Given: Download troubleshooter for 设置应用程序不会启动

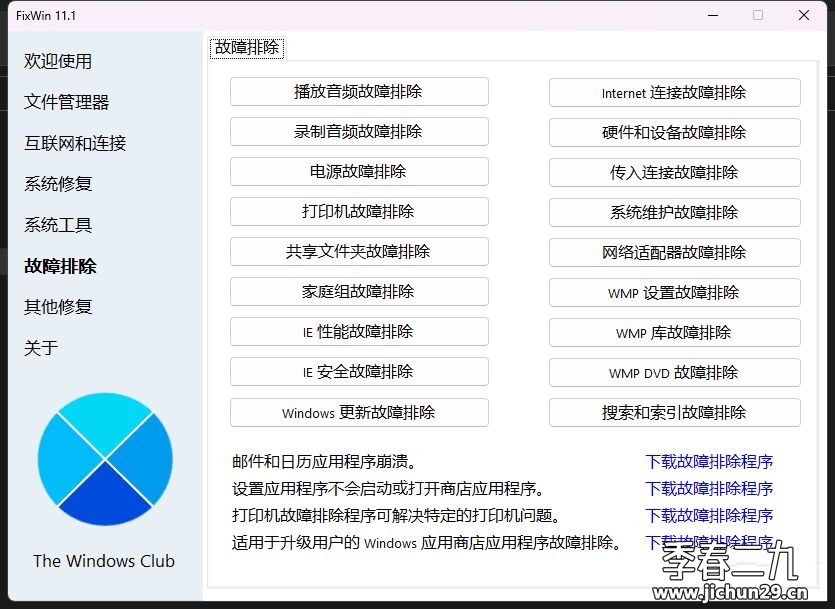Looking at the screenshot, I should click(709, 489).
